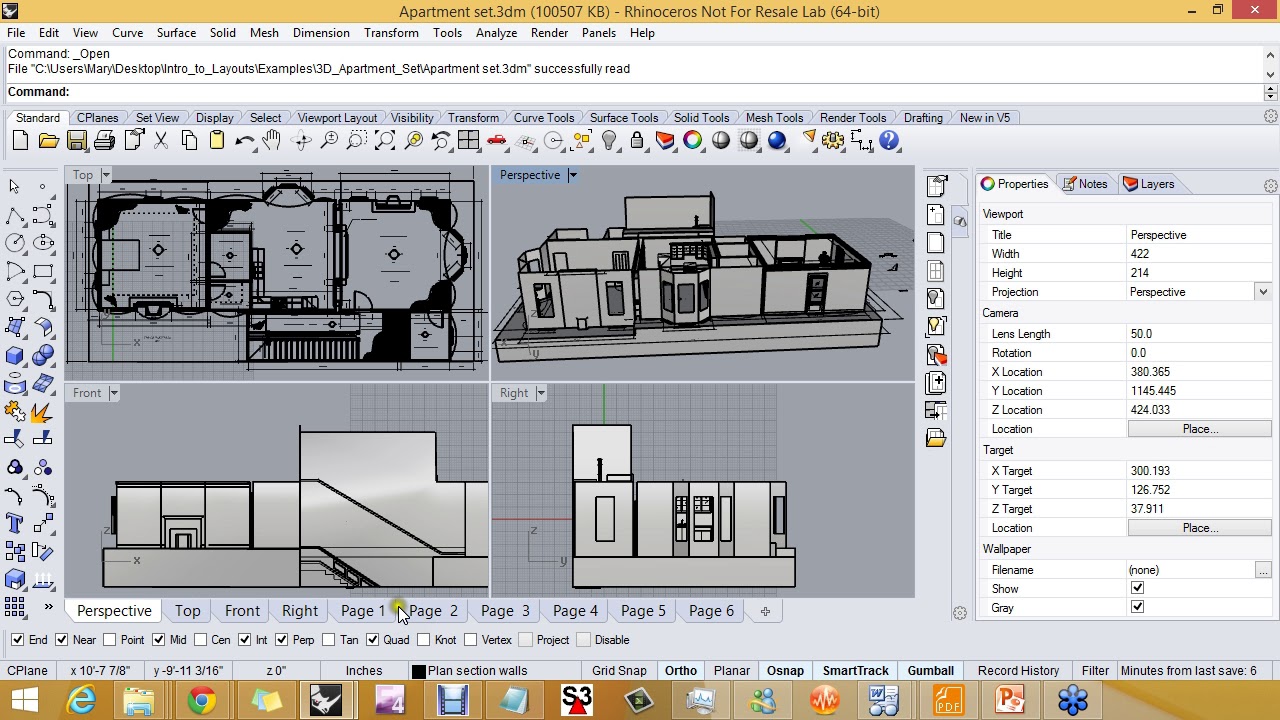The image size is (1280, 720).
Task: Switch to the Notes panel tab
Action: pyautogui.click(x=1084, y=184)
